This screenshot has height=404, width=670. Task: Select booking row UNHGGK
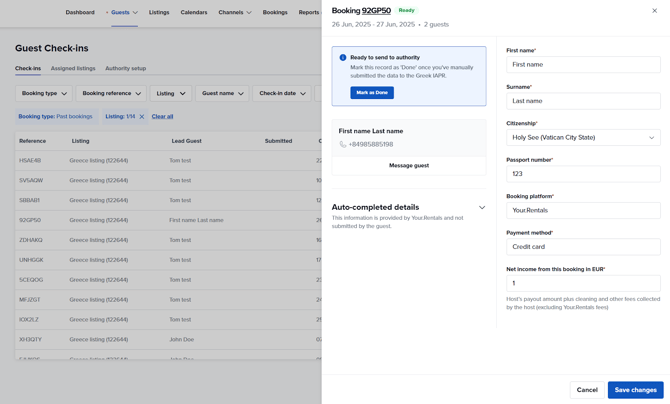[x=168, y=260]
